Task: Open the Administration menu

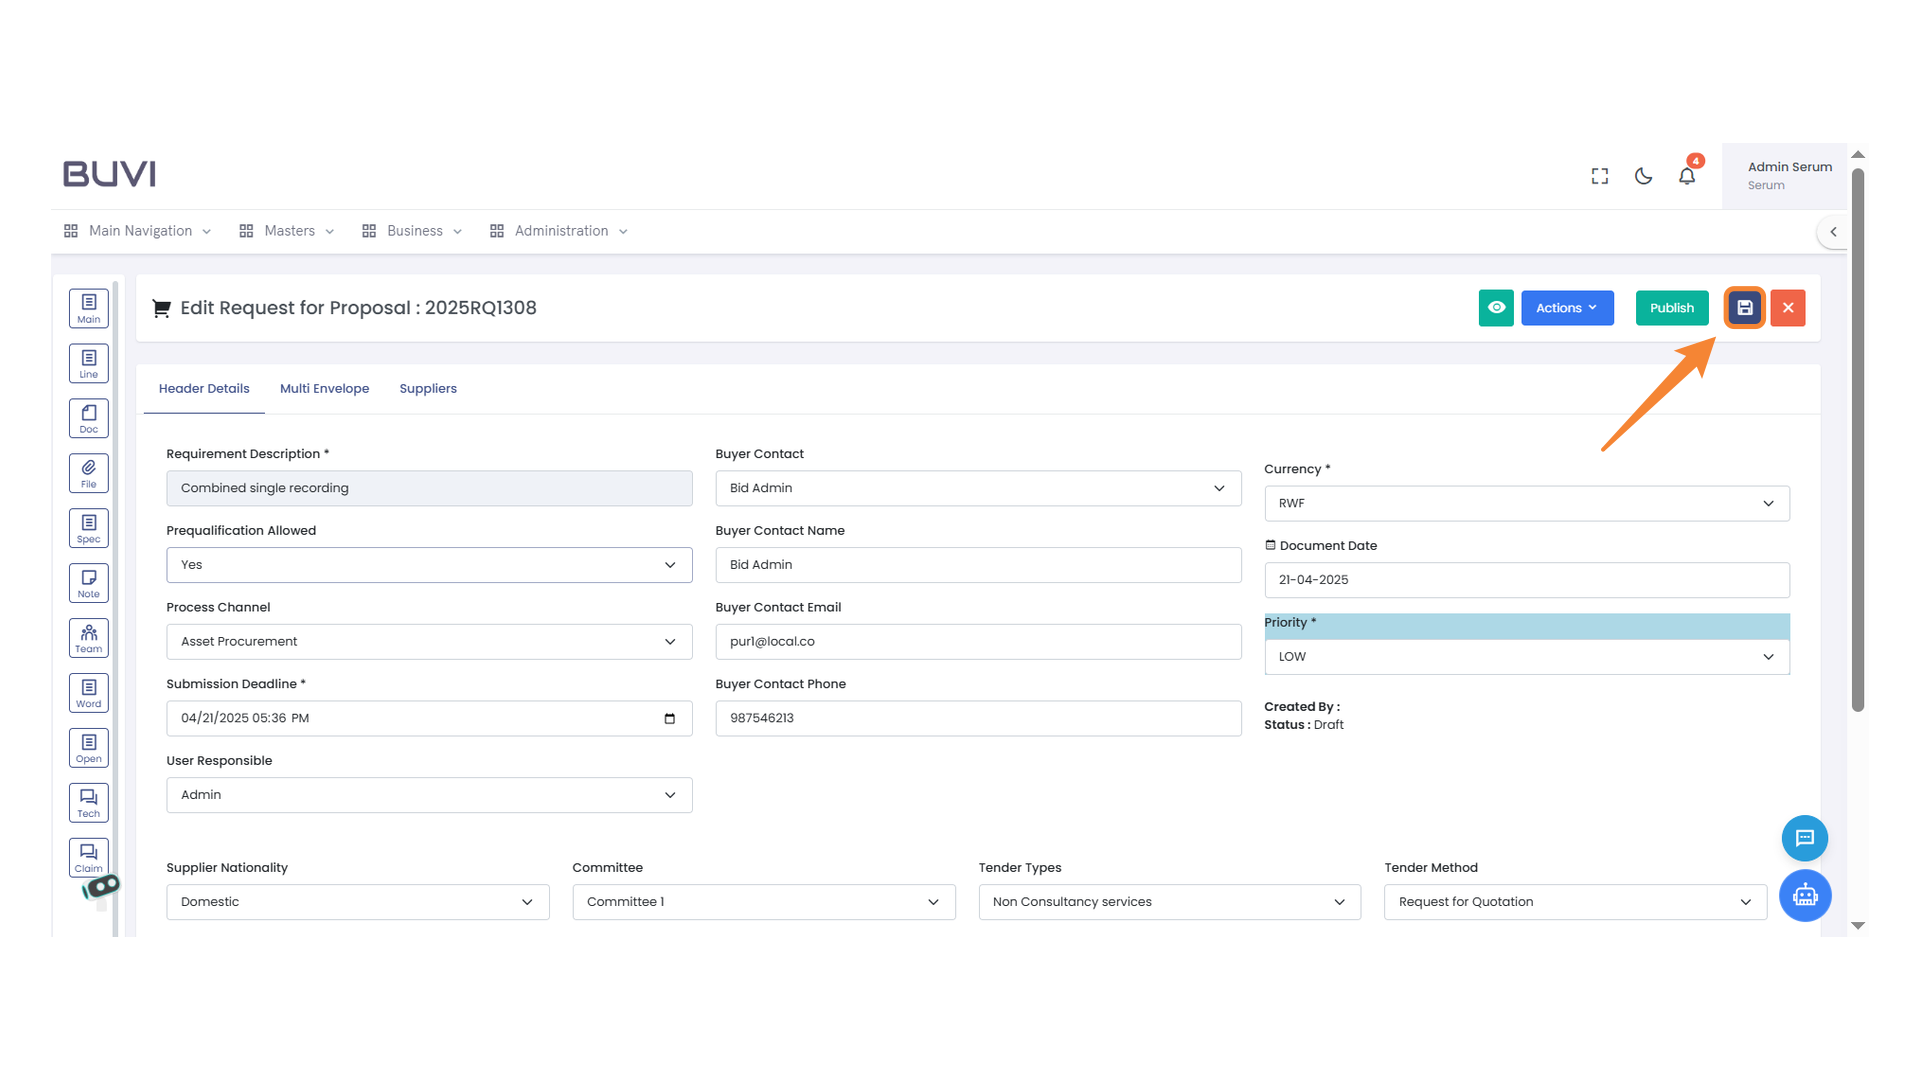Action: (560, 231)
